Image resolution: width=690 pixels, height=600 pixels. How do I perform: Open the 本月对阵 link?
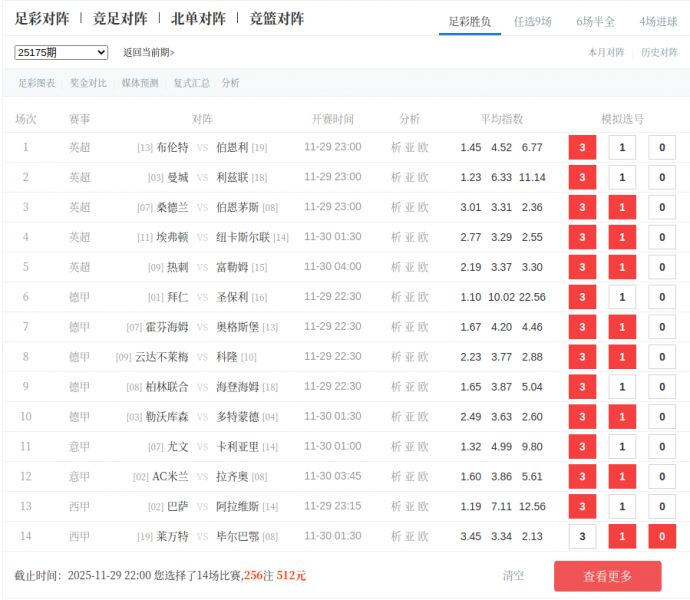(606, 52)
